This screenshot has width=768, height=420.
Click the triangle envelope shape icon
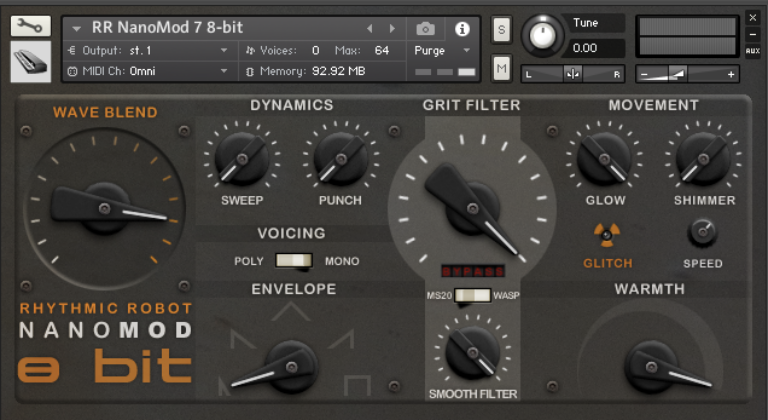point(291,312)
